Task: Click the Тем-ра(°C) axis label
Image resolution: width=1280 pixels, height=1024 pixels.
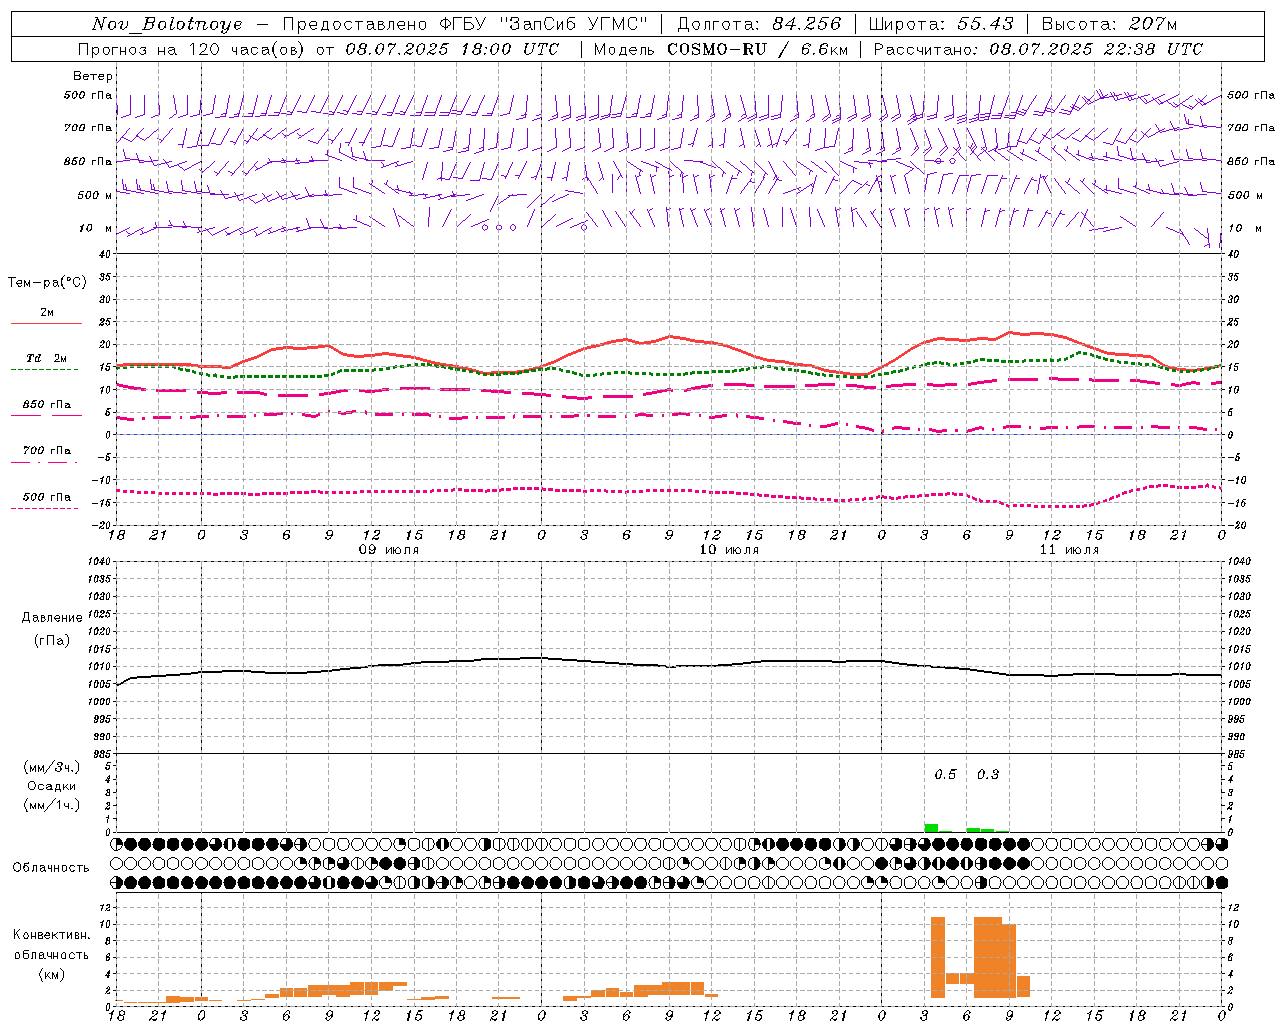Action: coord(47,283)
